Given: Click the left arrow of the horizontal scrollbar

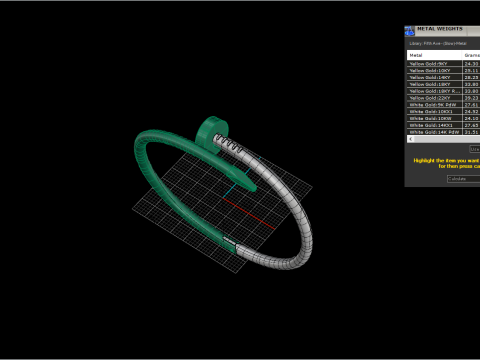Looking at the screenshot, I should [x=411, y=139].
